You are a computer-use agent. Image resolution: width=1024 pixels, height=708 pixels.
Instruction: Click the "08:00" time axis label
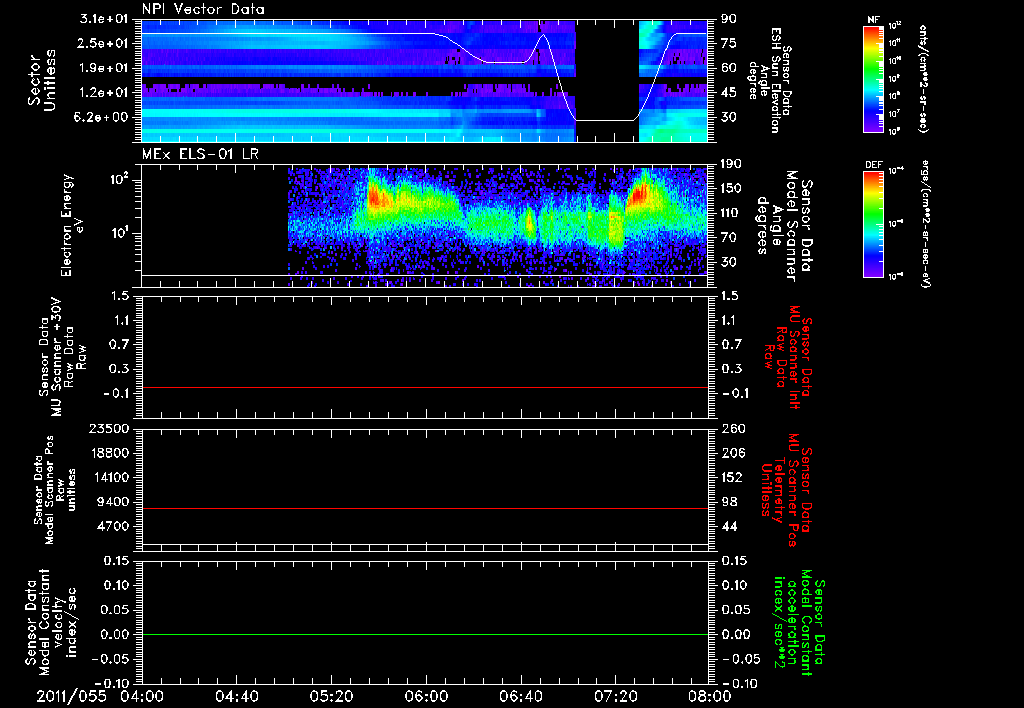click(x=710, y=696)
